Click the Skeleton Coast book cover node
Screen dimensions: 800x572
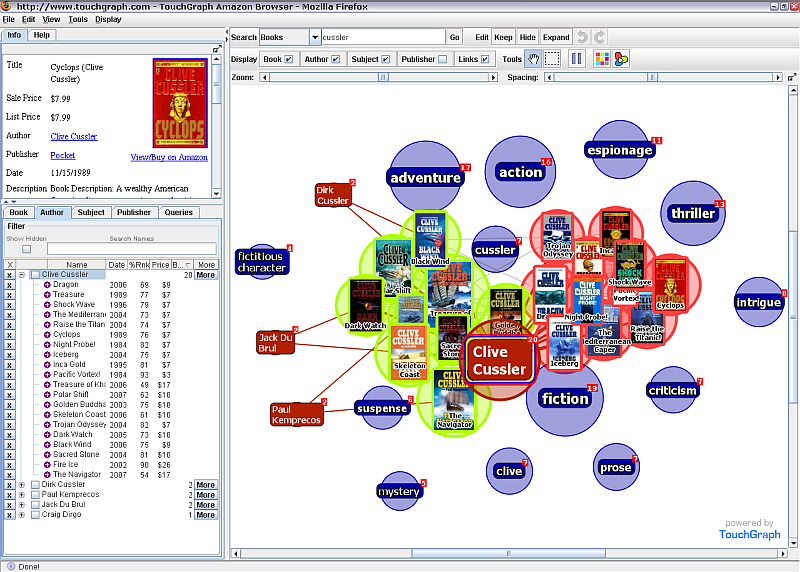tap(409, 353)
